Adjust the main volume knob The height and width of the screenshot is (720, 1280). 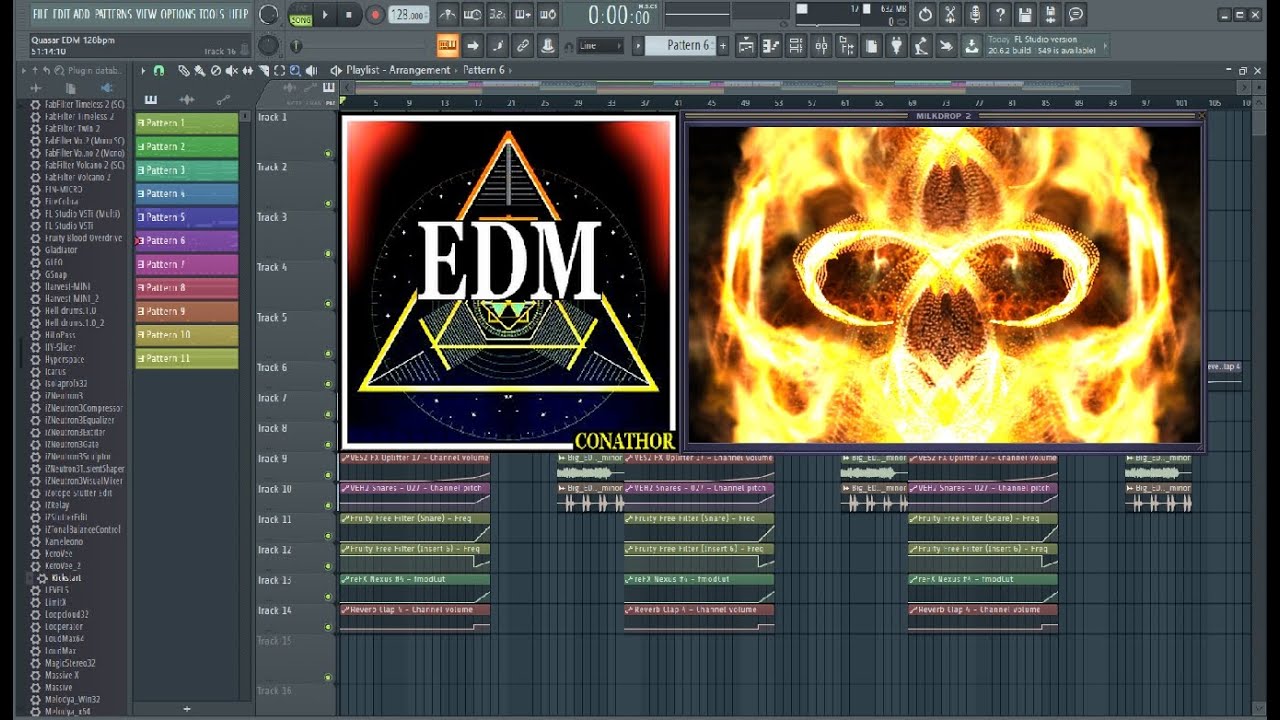pyautogui.click(x=268, y=15)
